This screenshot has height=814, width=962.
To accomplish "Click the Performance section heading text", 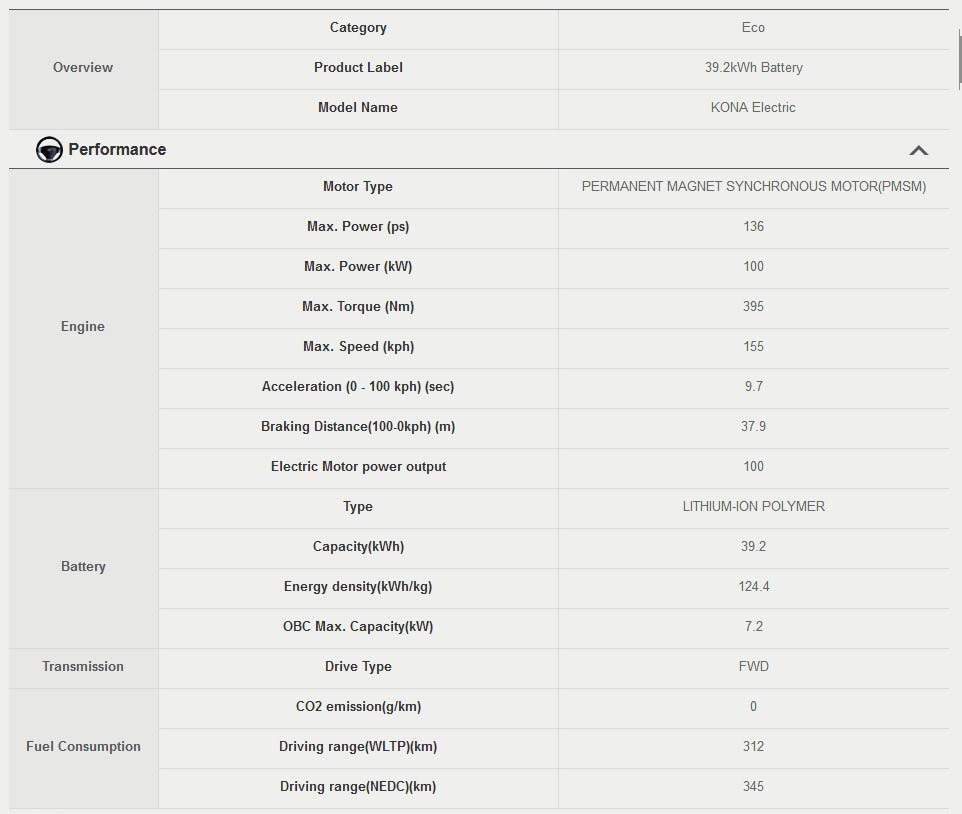I will coord(117,150).
